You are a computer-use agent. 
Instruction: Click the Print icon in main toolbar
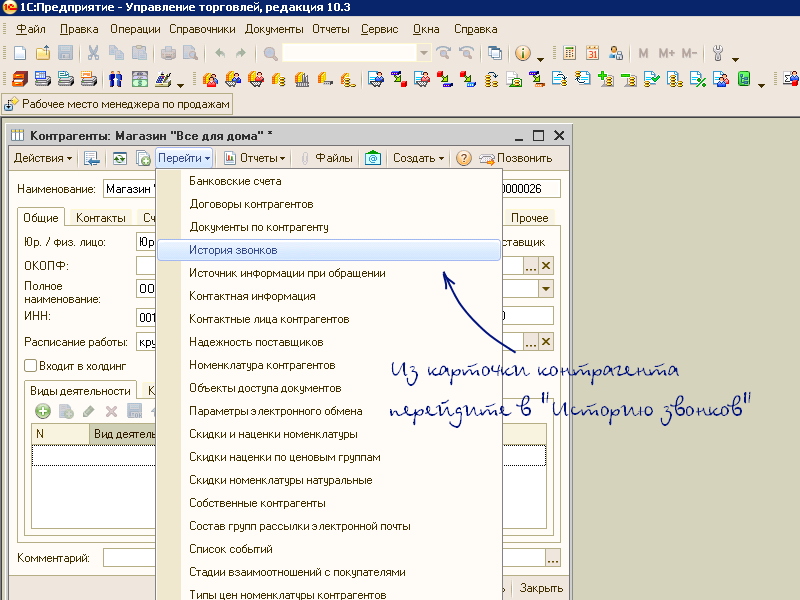(168, 53)
